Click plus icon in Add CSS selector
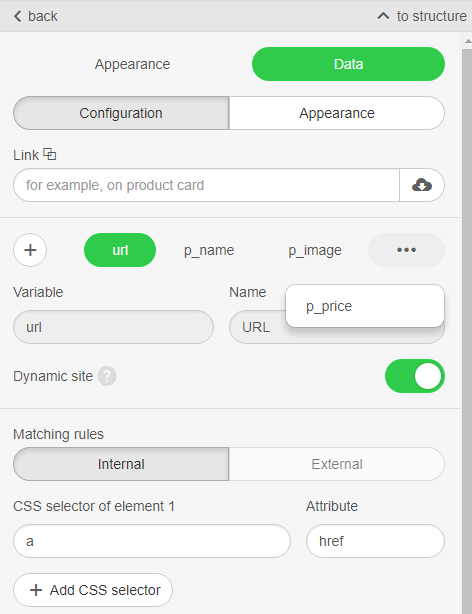 [36, 590]
